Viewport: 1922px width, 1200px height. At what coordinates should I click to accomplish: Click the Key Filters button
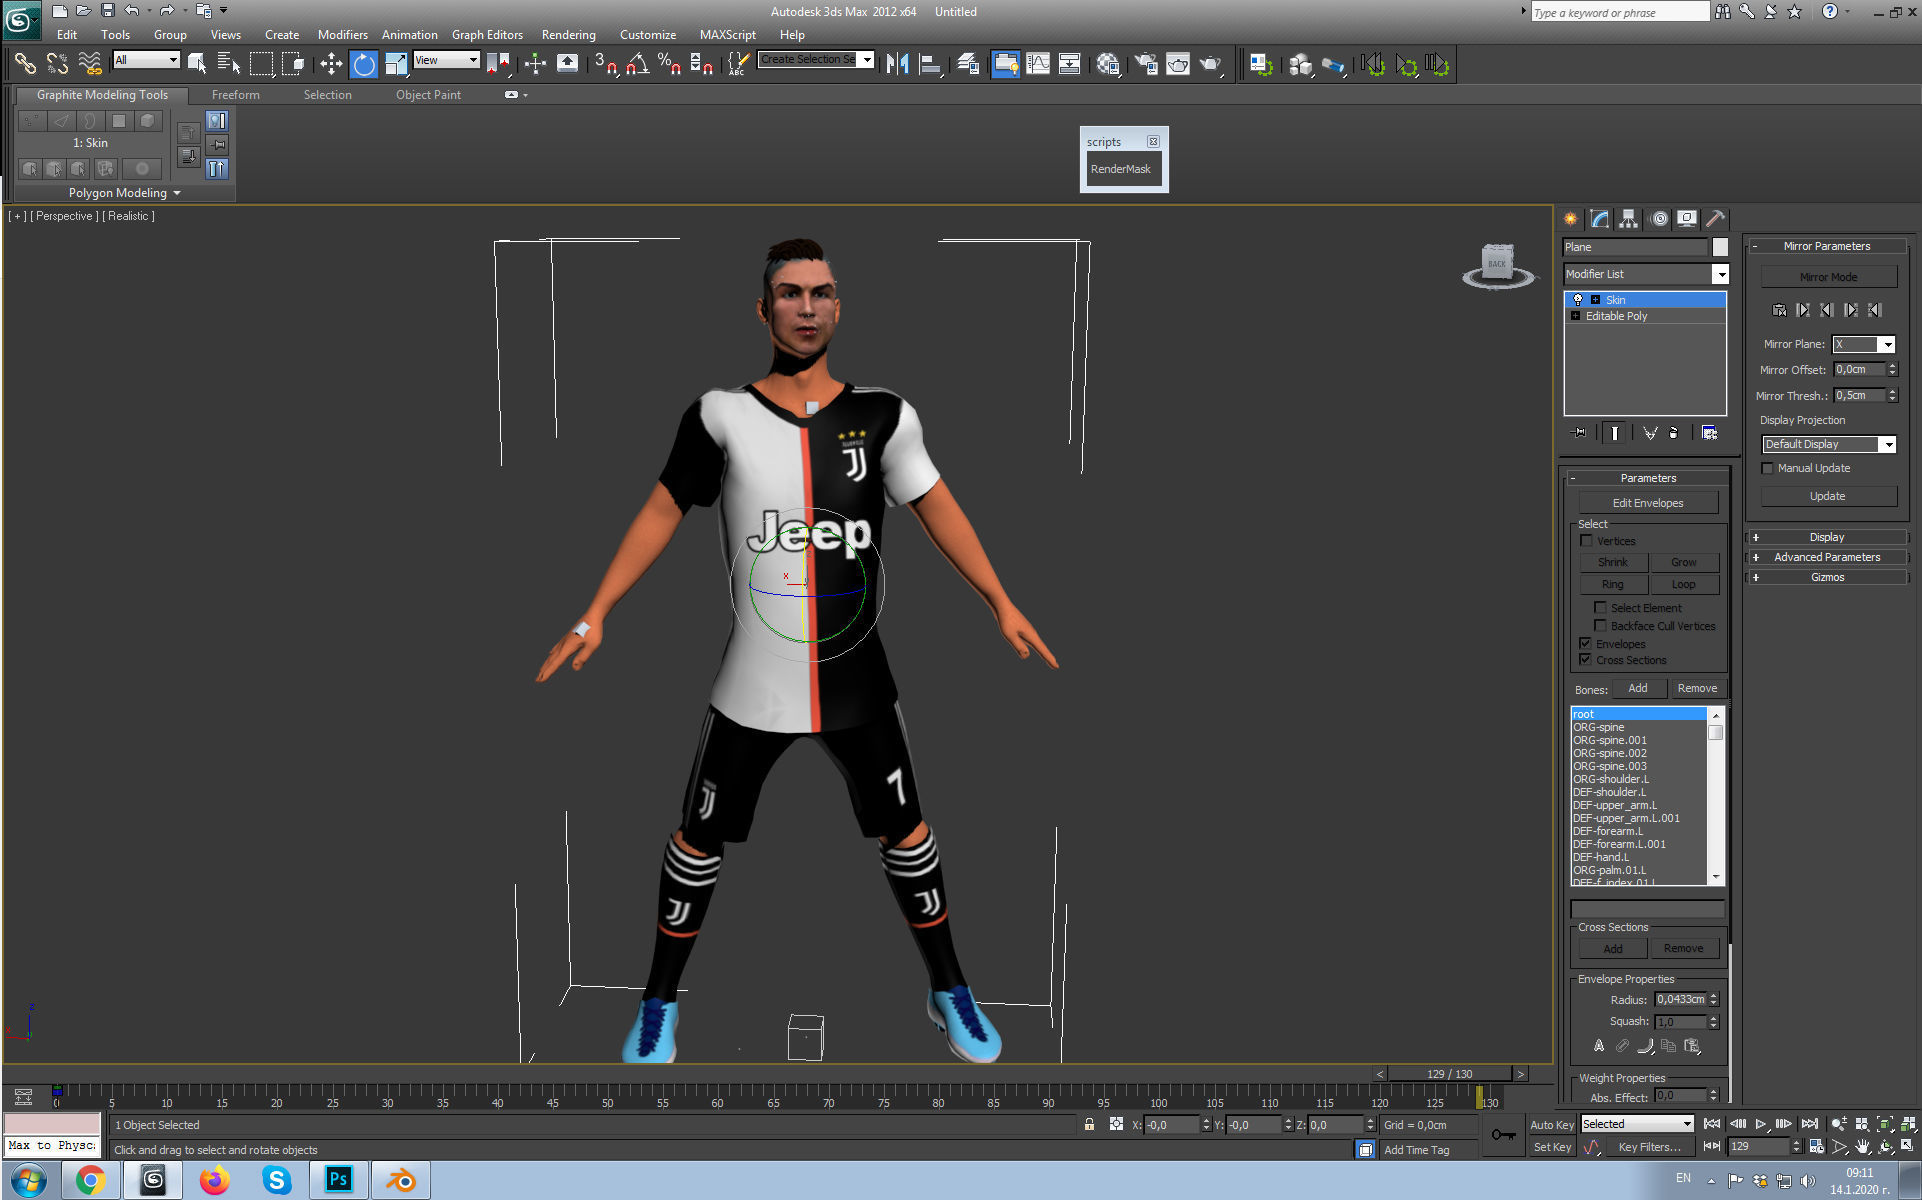[x=1649, y=1148]
